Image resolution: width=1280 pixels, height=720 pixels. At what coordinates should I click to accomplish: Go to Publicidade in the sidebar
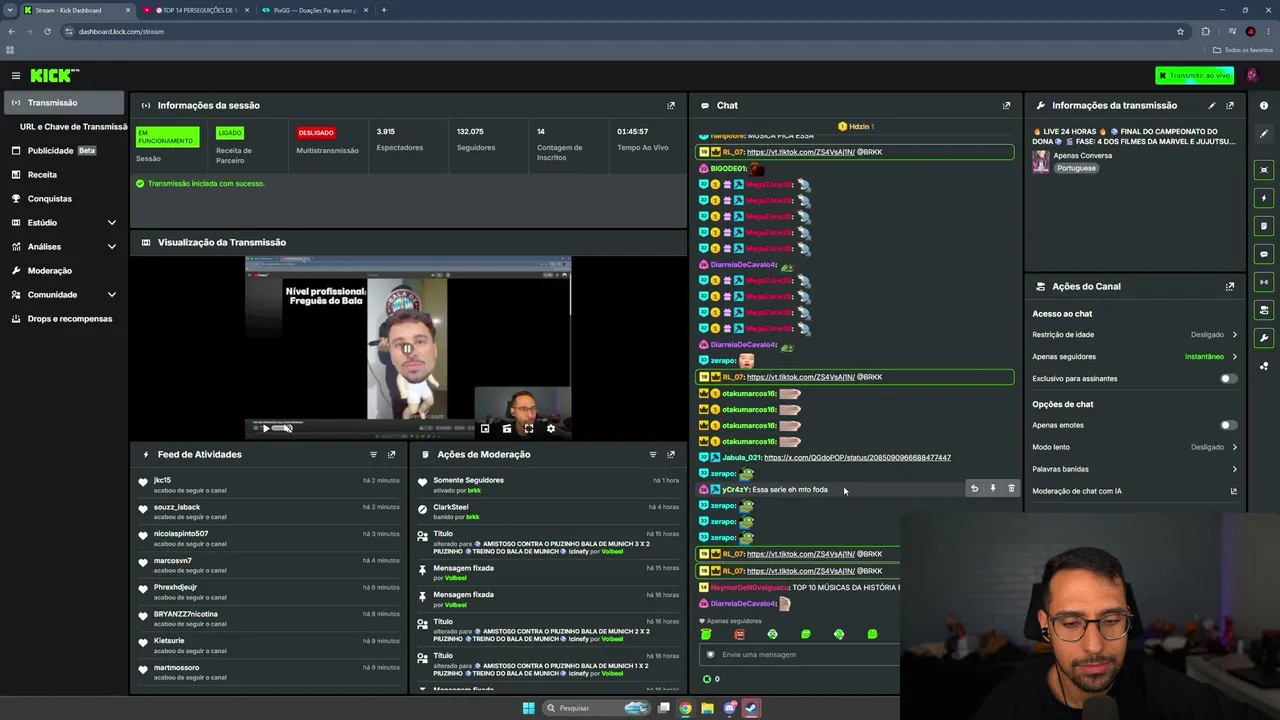tap(64, 151)
